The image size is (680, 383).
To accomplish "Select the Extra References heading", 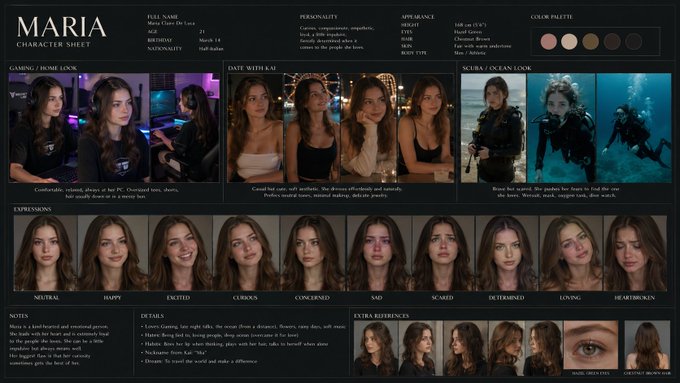I will (x=381, y=316).
